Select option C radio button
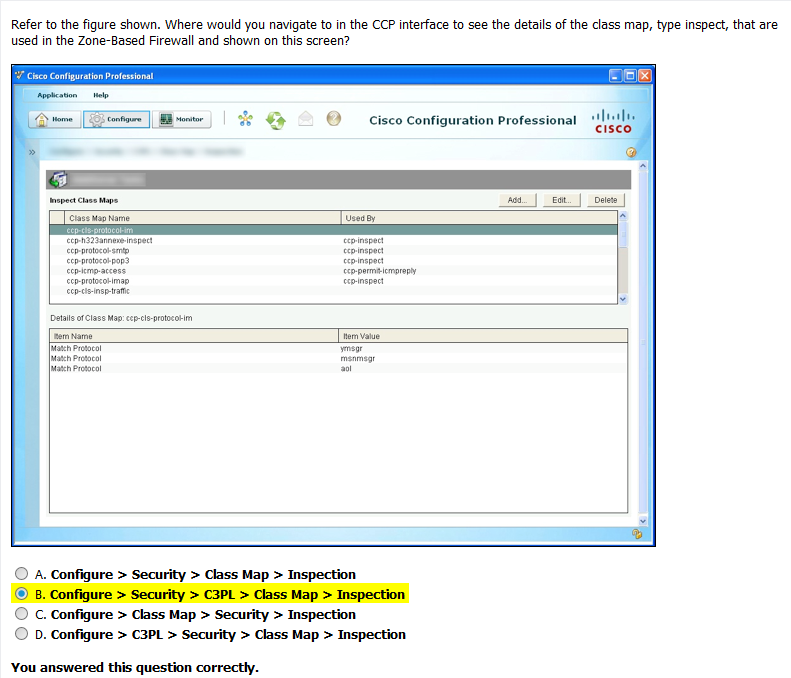 click(21, 613)
